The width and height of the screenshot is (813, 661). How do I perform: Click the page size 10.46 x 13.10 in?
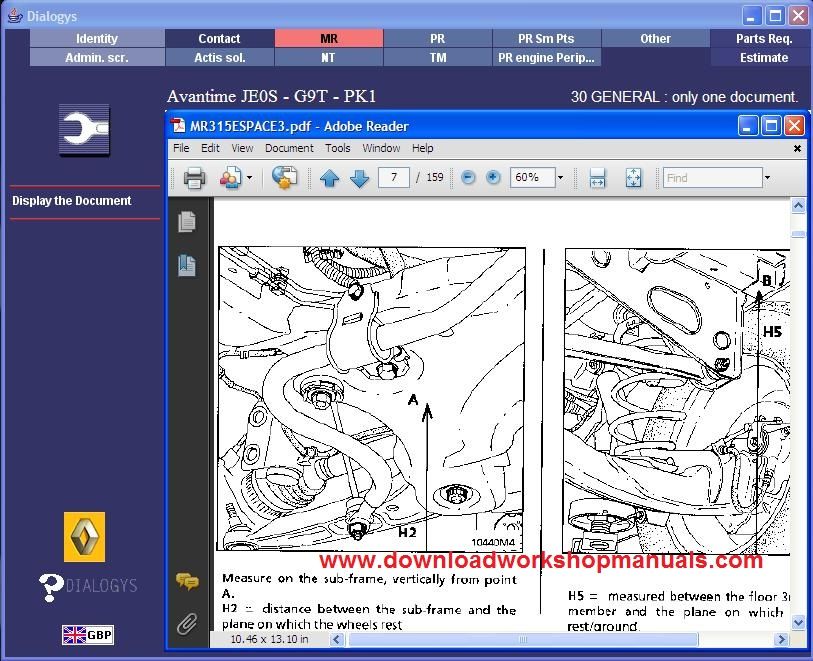tap(269, 639)
